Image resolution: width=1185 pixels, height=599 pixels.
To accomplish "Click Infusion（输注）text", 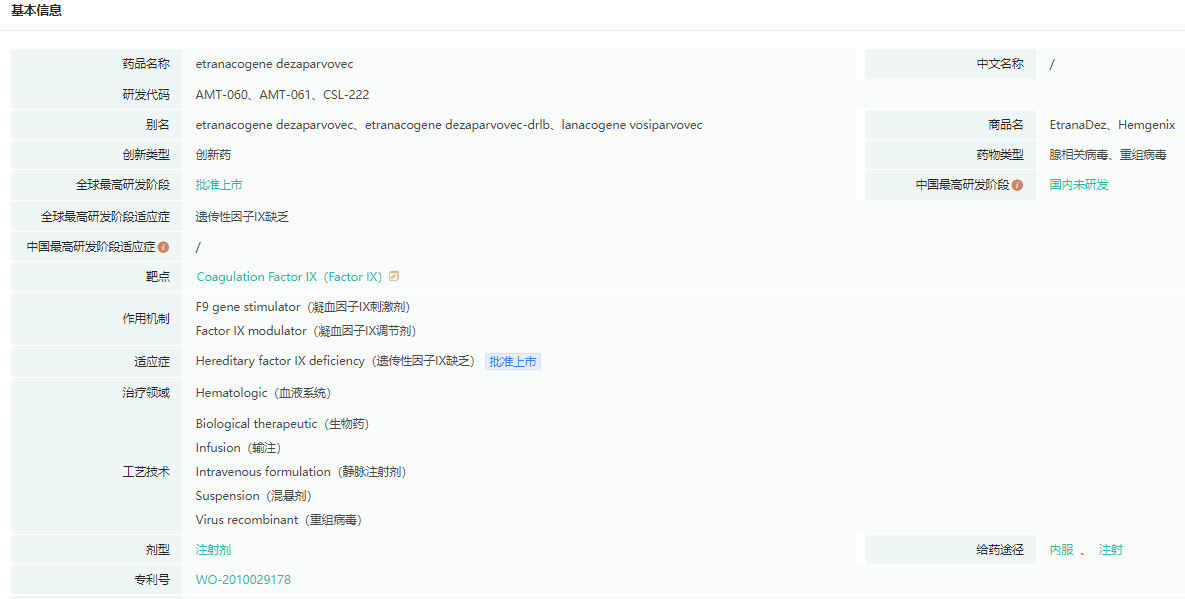I will coord(239,449).
